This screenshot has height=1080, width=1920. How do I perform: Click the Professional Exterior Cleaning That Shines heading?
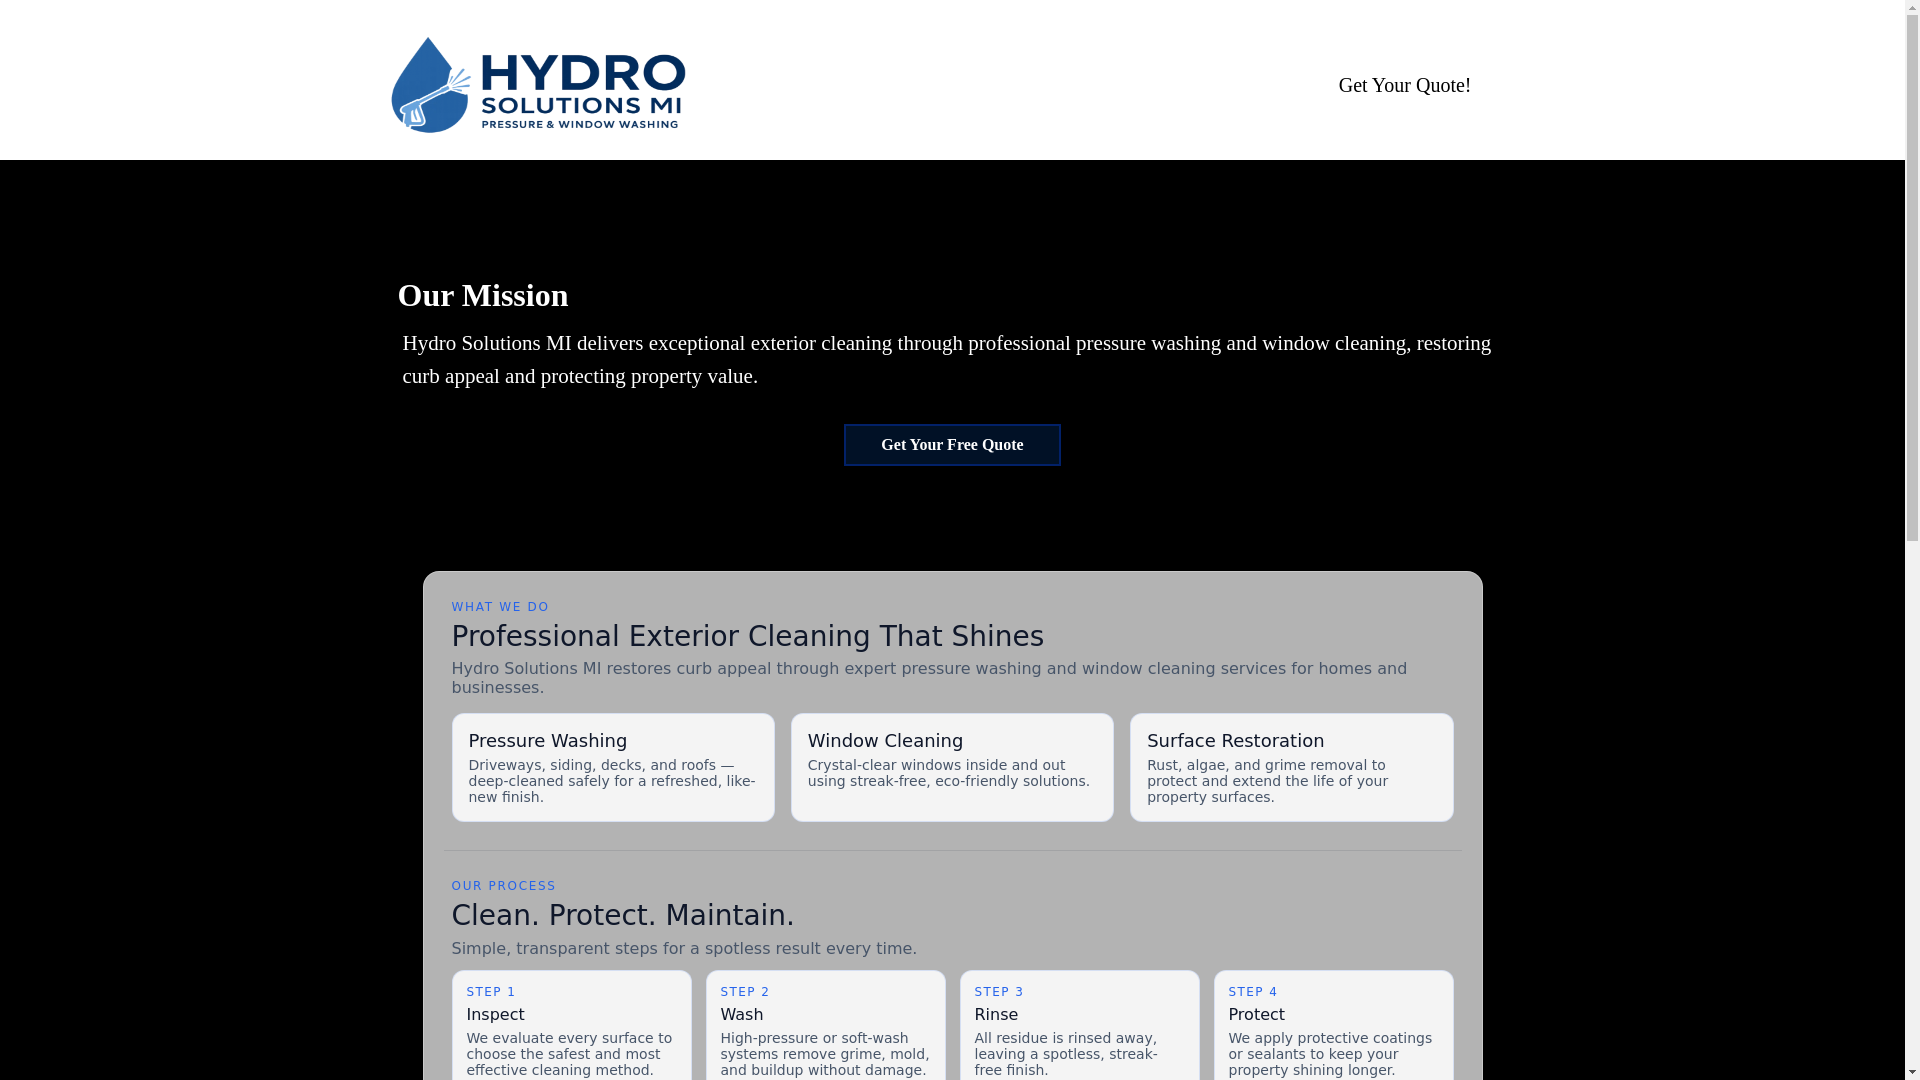(x=747, y=636)
